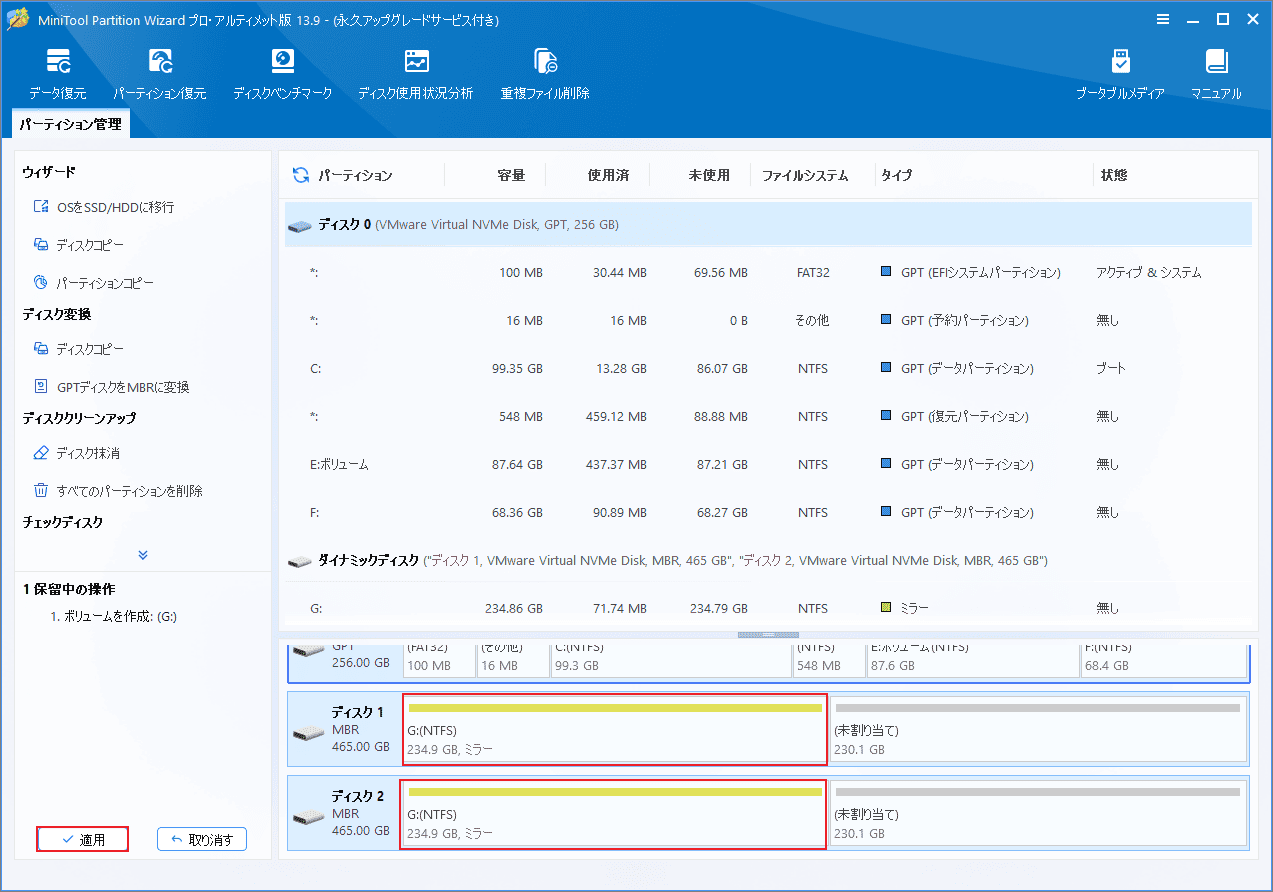The image size is (1273, 892).
Task: Sort by 使用済 column header
Action: tap(608, 175)
